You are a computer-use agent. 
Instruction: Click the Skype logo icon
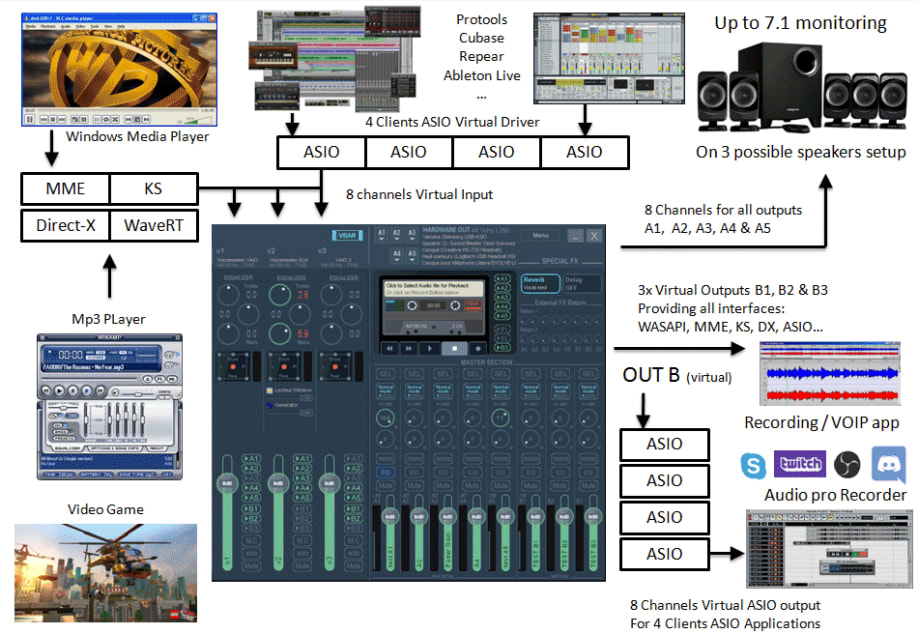[753, 465]
